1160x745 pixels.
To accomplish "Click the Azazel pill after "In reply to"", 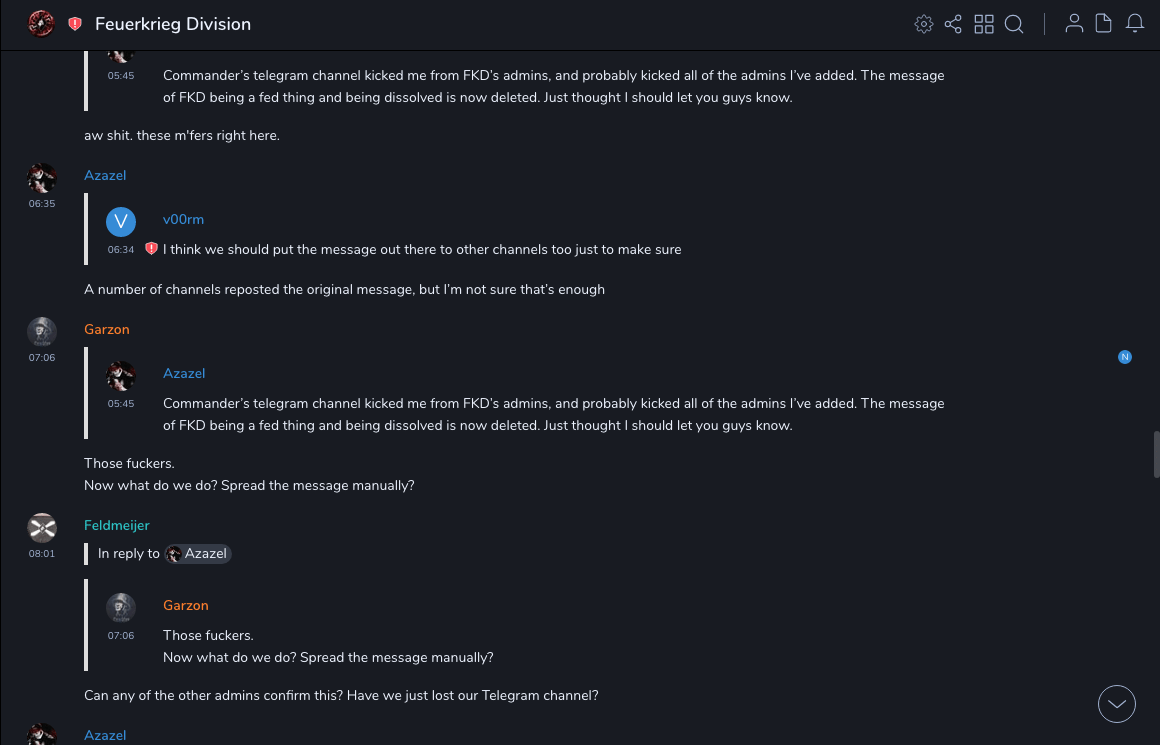I will [x=198, y=554].
